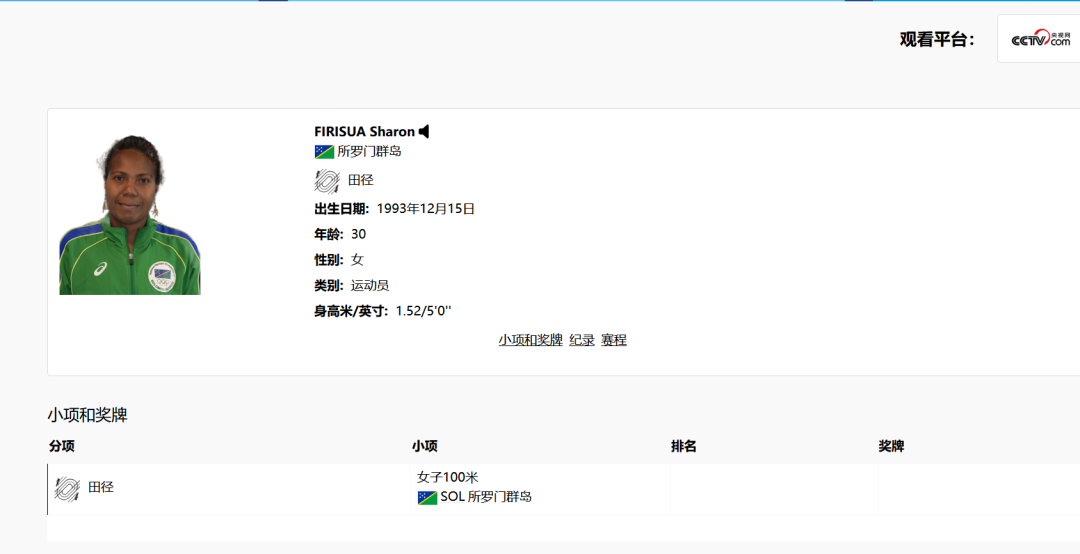Select athlete name FIRISUA Sharon

[364, 132]
